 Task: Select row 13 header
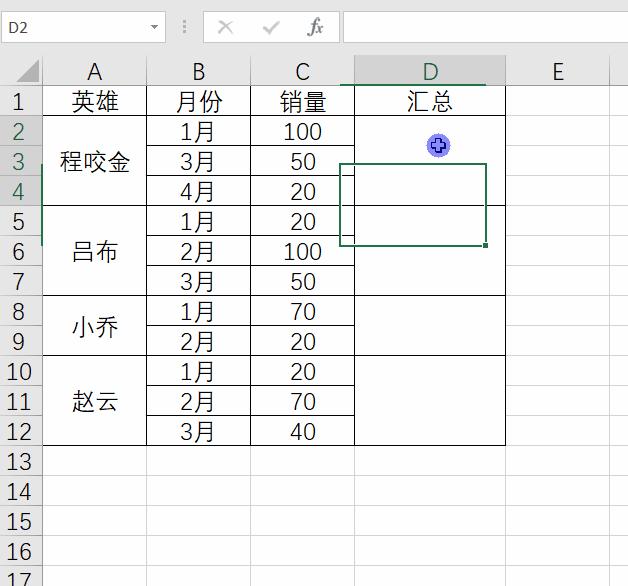coord(21,461)
